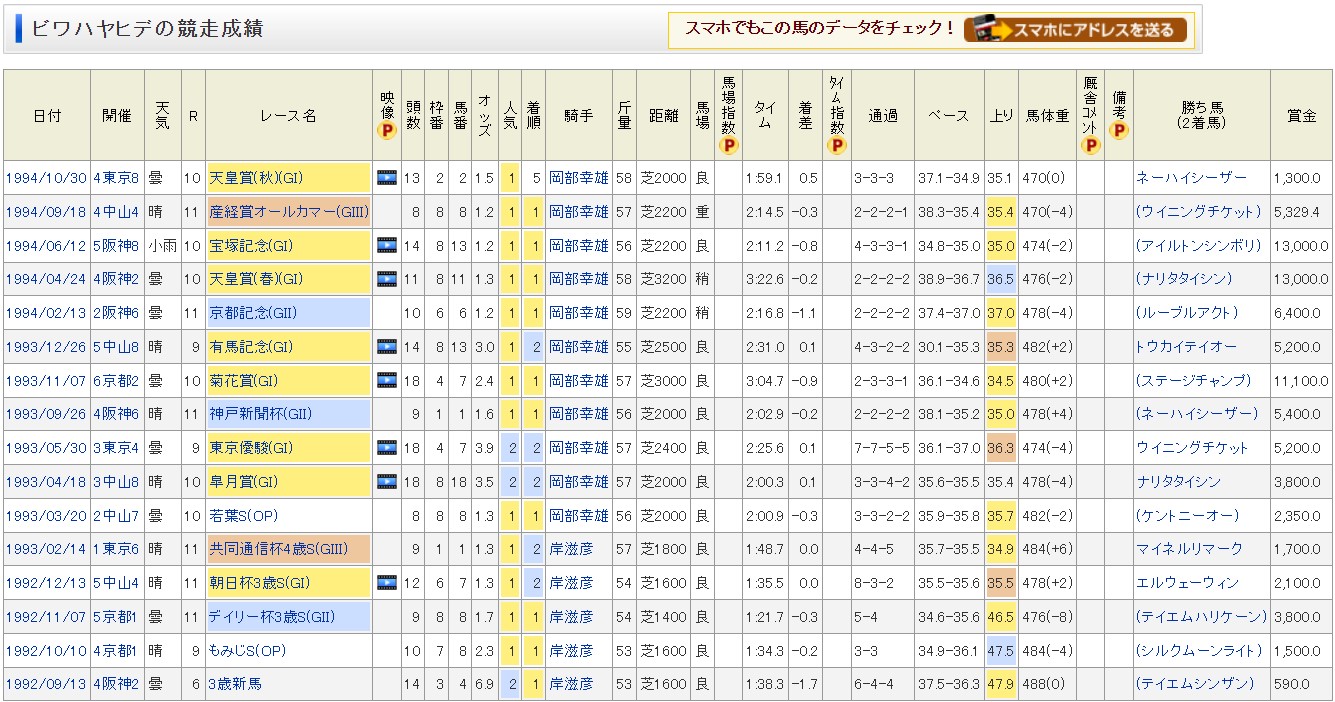Open 共同通信杯4歳S(GIII) race link
Image resolution: width=1335 pixels, height=702 pixels.
(x=281, y=549)
